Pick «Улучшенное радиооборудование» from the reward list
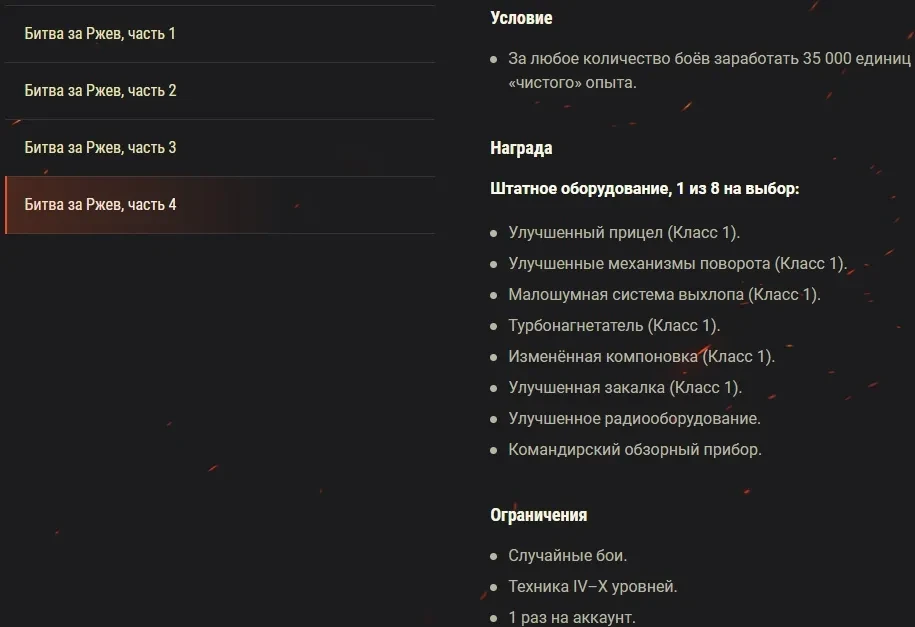Image resolution: width=915 pixels, height=627 pixels. (x=634, y=419)
